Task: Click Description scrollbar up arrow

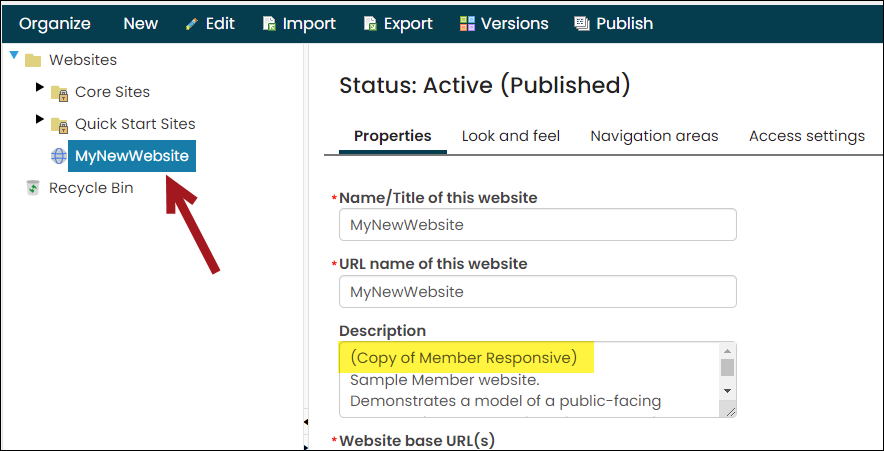Action: 728,350
